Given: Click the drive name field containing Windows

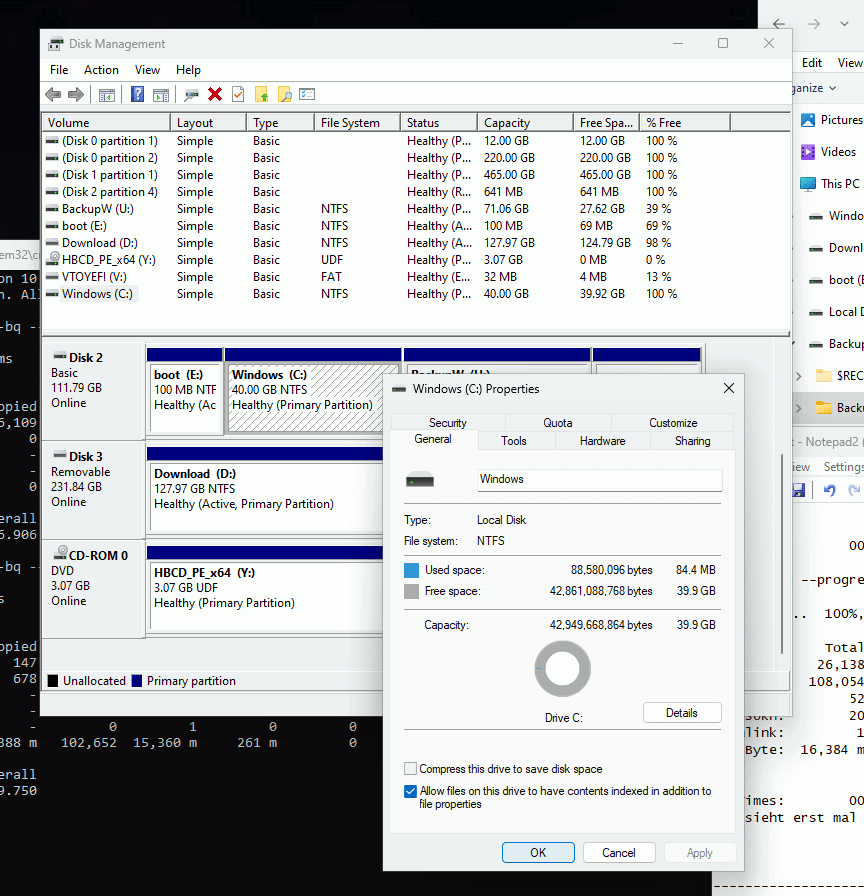Looking at the screenshot, I should click(x=600, y=479).
